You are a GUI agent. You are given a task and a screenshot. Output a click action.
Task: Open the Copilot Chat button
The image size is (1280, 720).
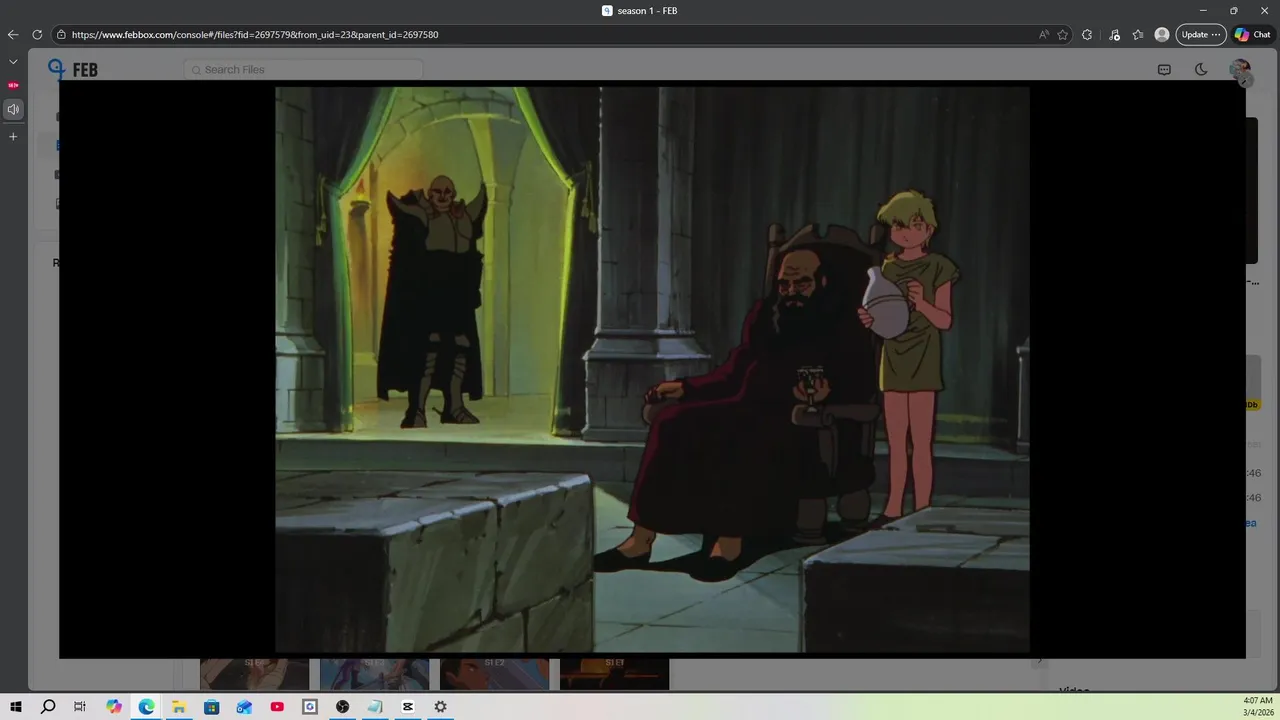point(1253,34)
